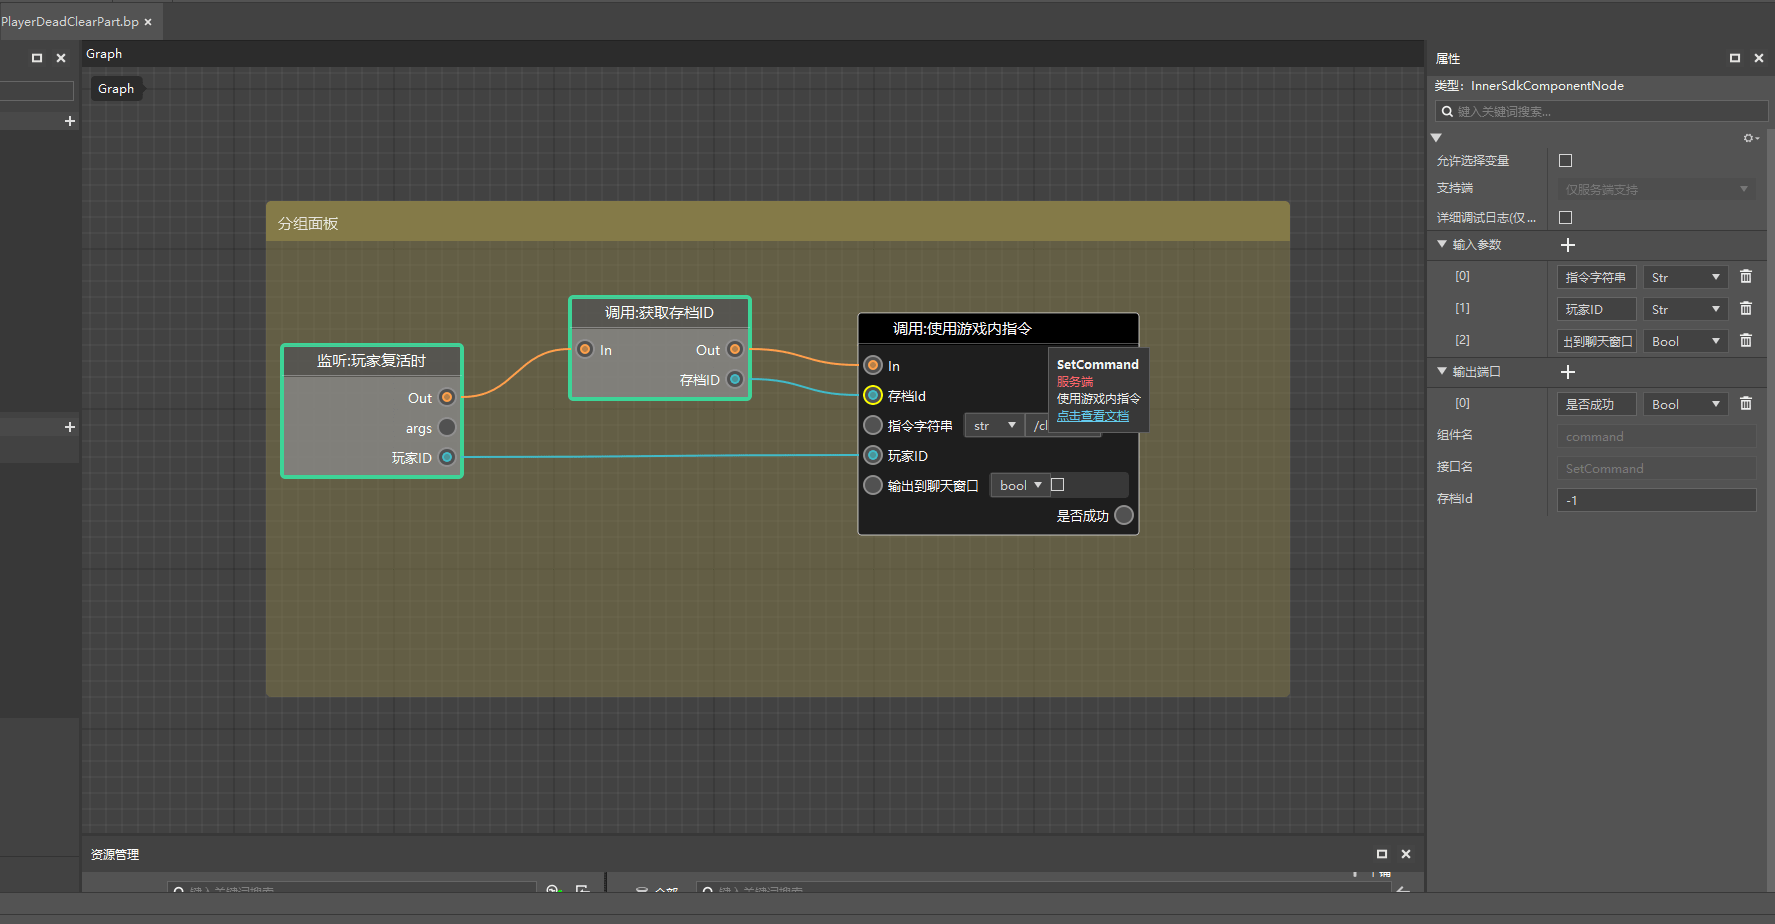This screenshot has height=924, width=1775.
Task: Close the 属性 properties panel
Action: click(x=1759, y=58)
